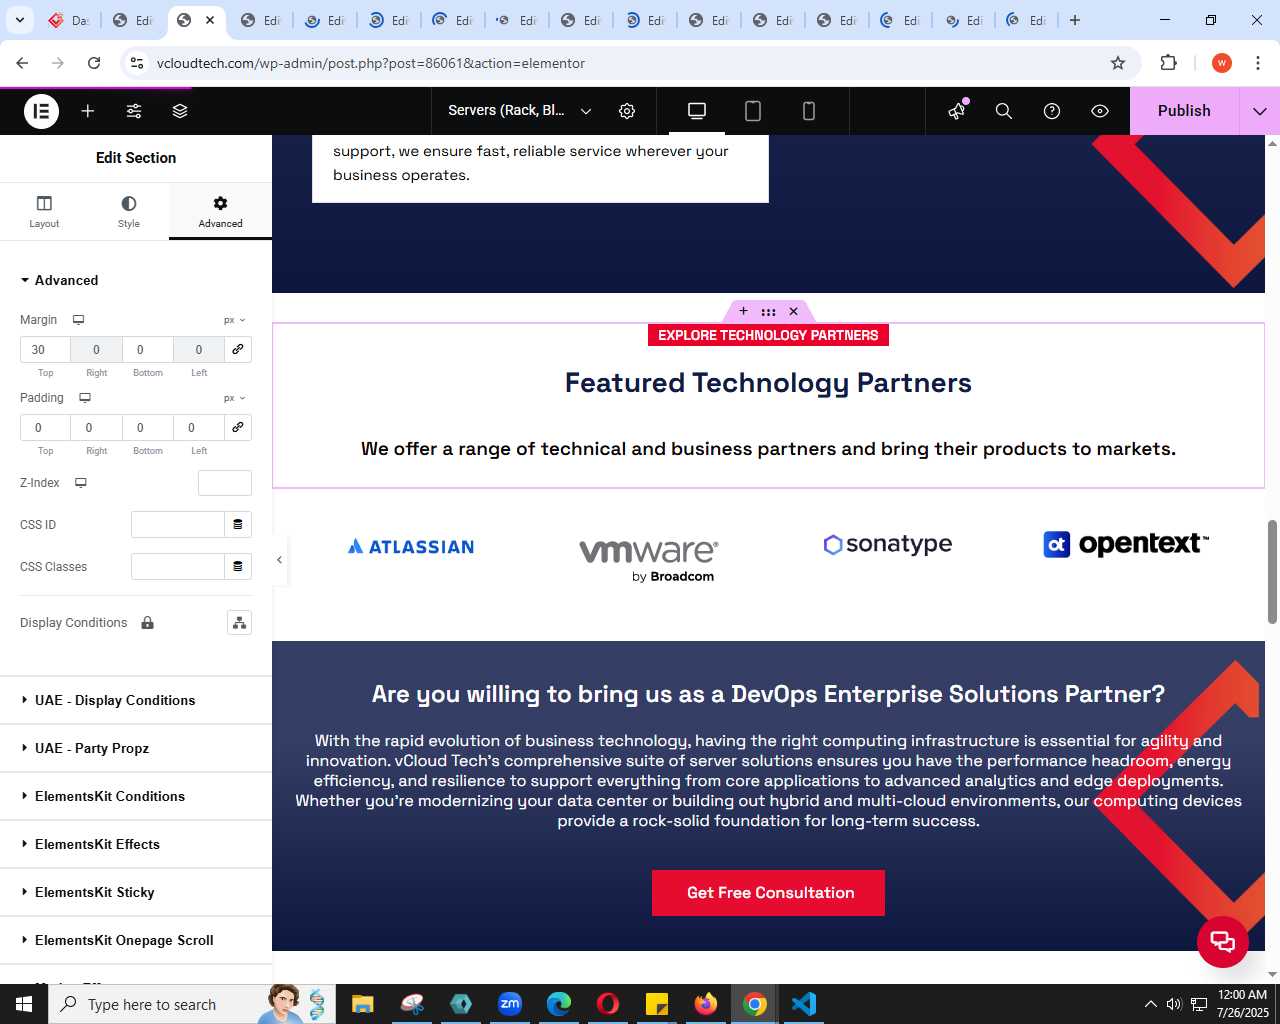Open Publish save options arrow
The width and height of the screenshot is (1280, 1024).
point(1260,111)
